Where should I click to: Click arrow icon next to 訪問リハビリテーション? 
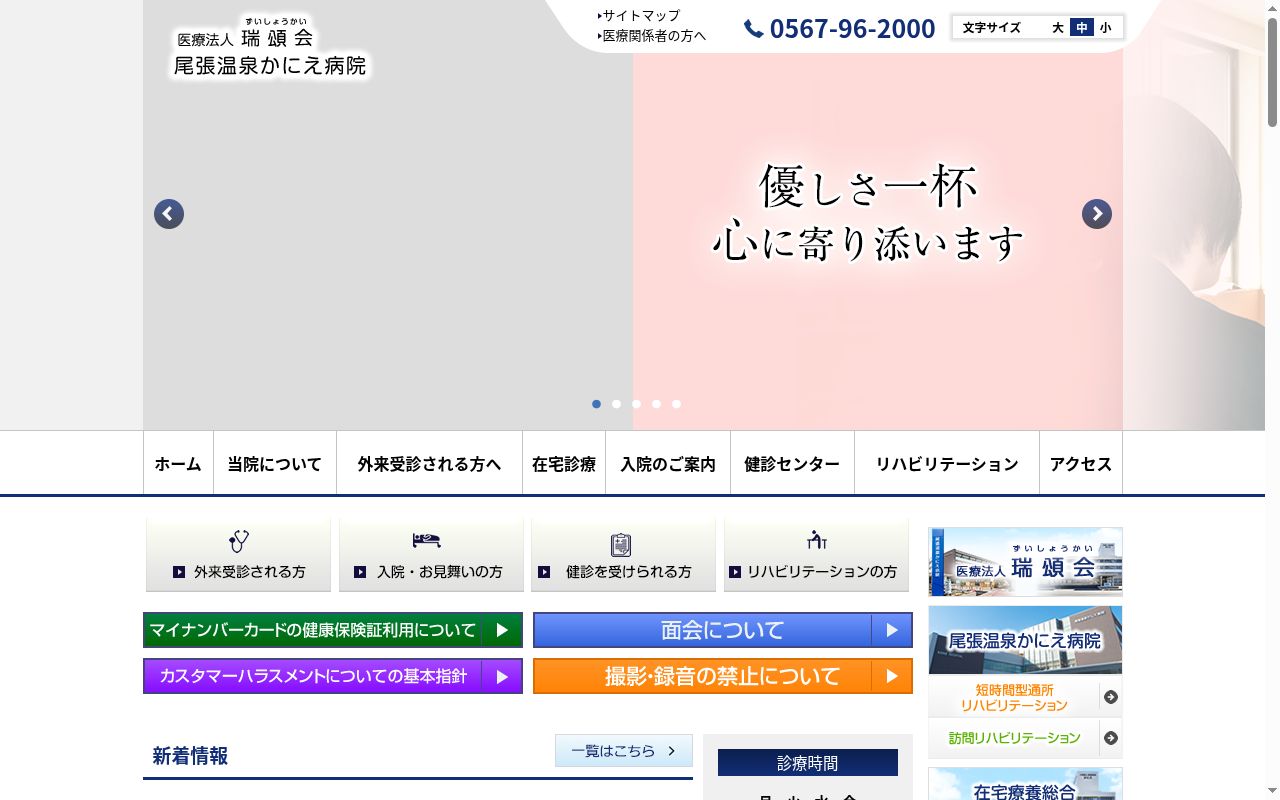coord(1110,738)
